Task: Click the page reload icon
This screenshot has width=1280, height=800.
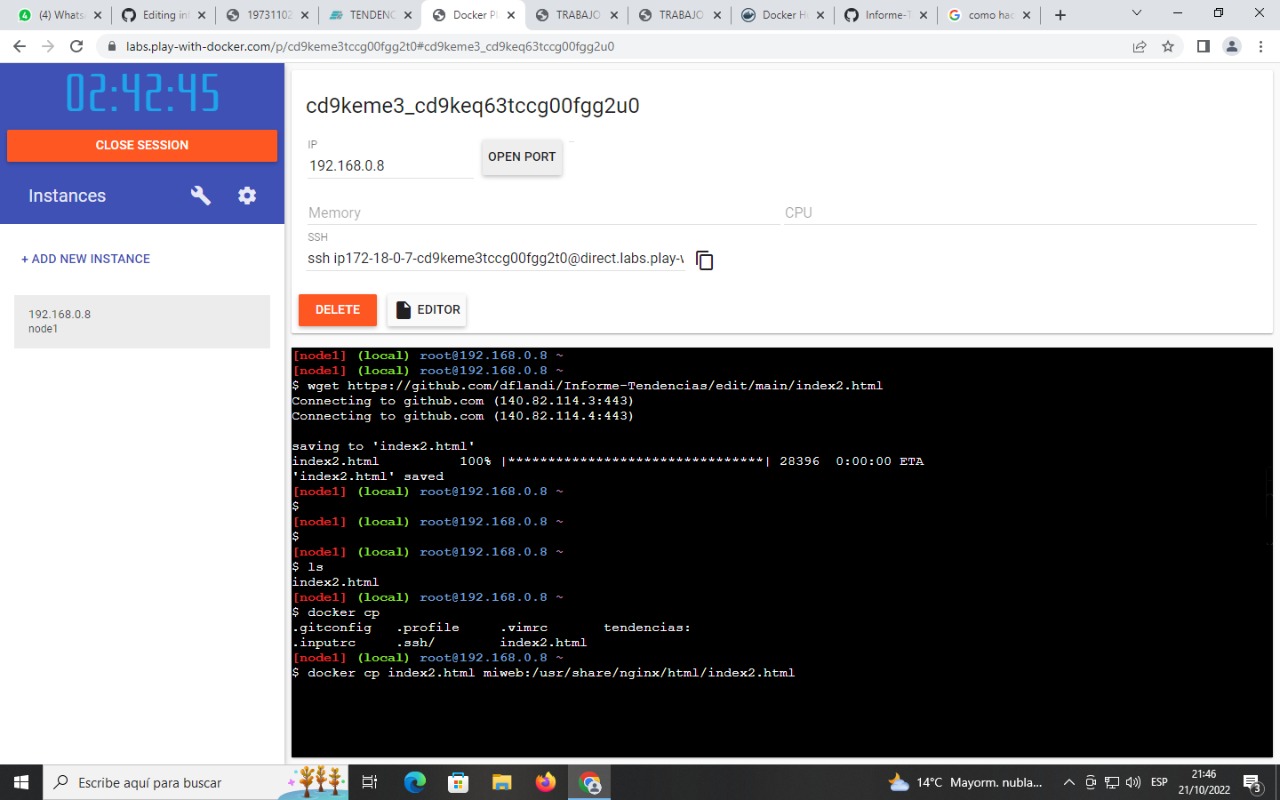Action: [x=76, y=46]
